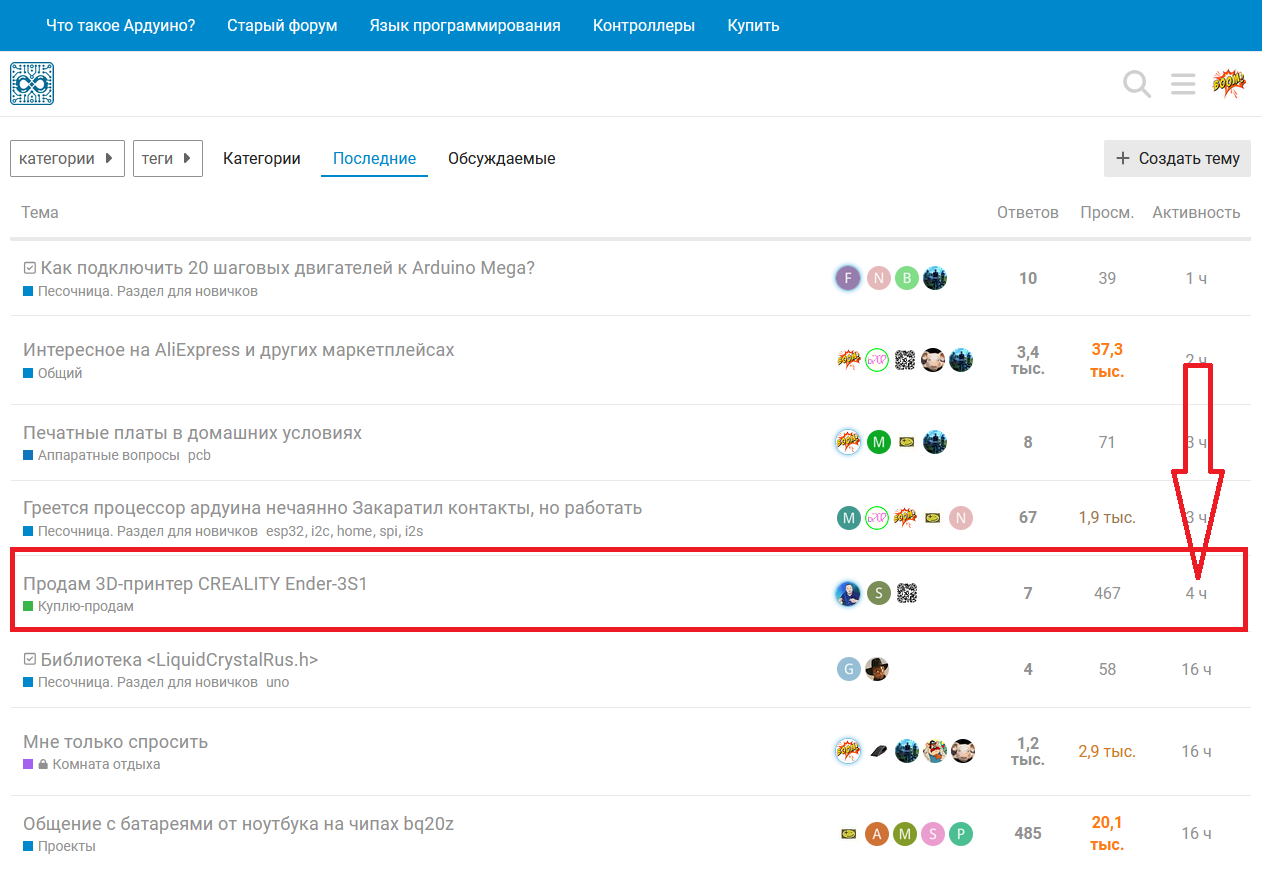Image resolution: width=1262 pixels, height=871 pixels.
Task: Click pink N avatar in Греется процессор row
Action: (961, 518)
